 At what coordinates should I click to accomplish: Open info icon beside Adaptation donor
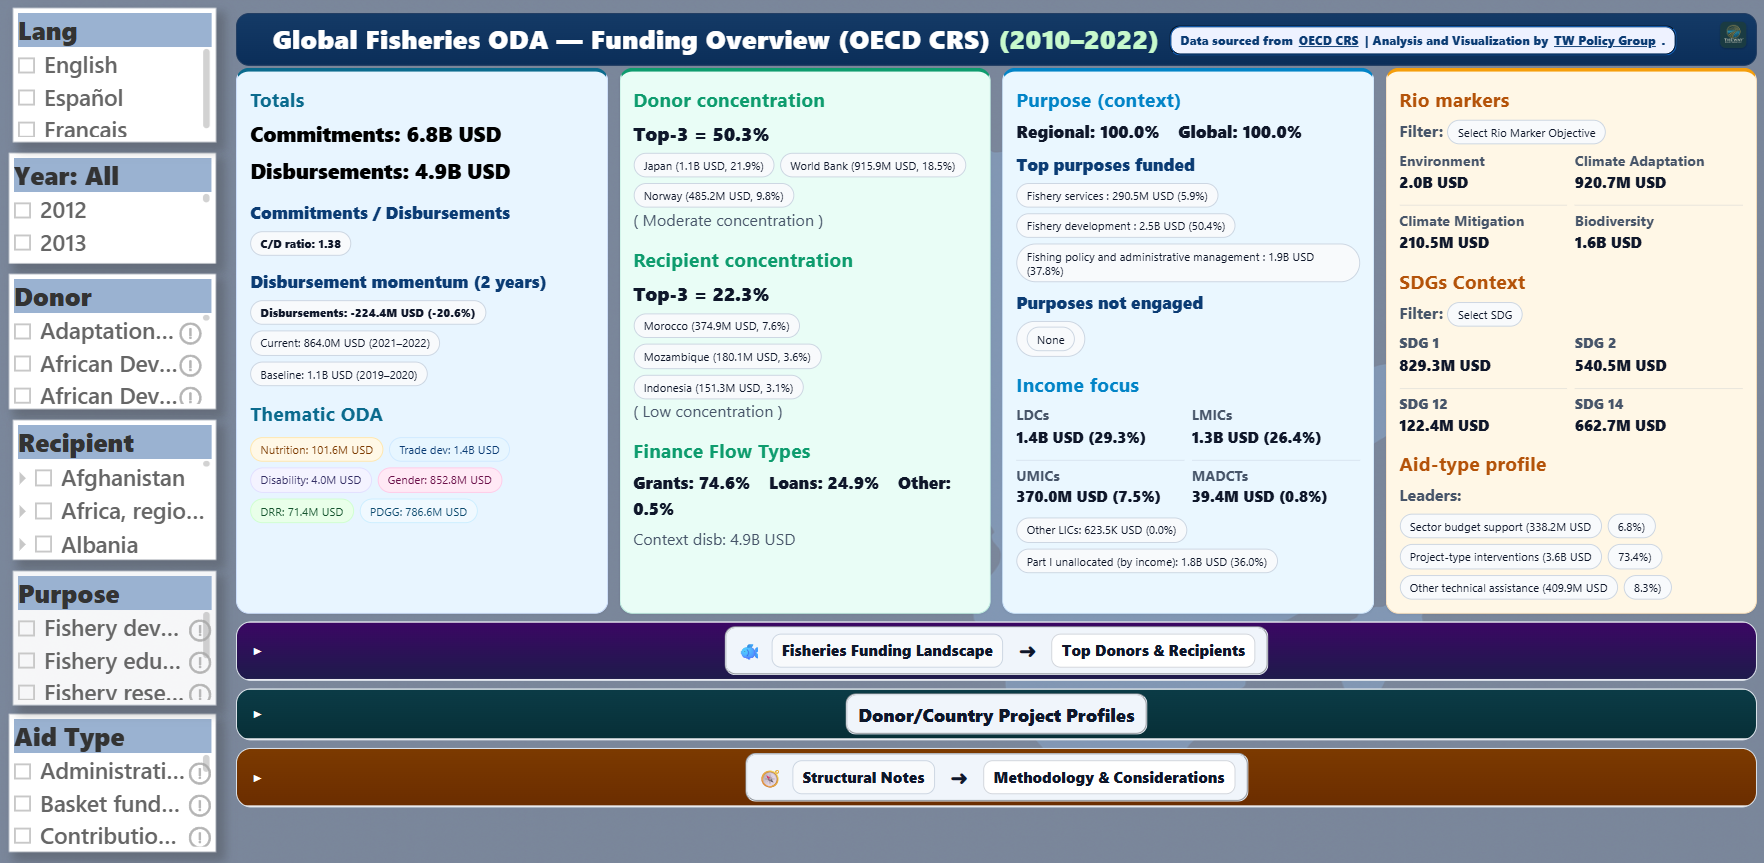191,333
